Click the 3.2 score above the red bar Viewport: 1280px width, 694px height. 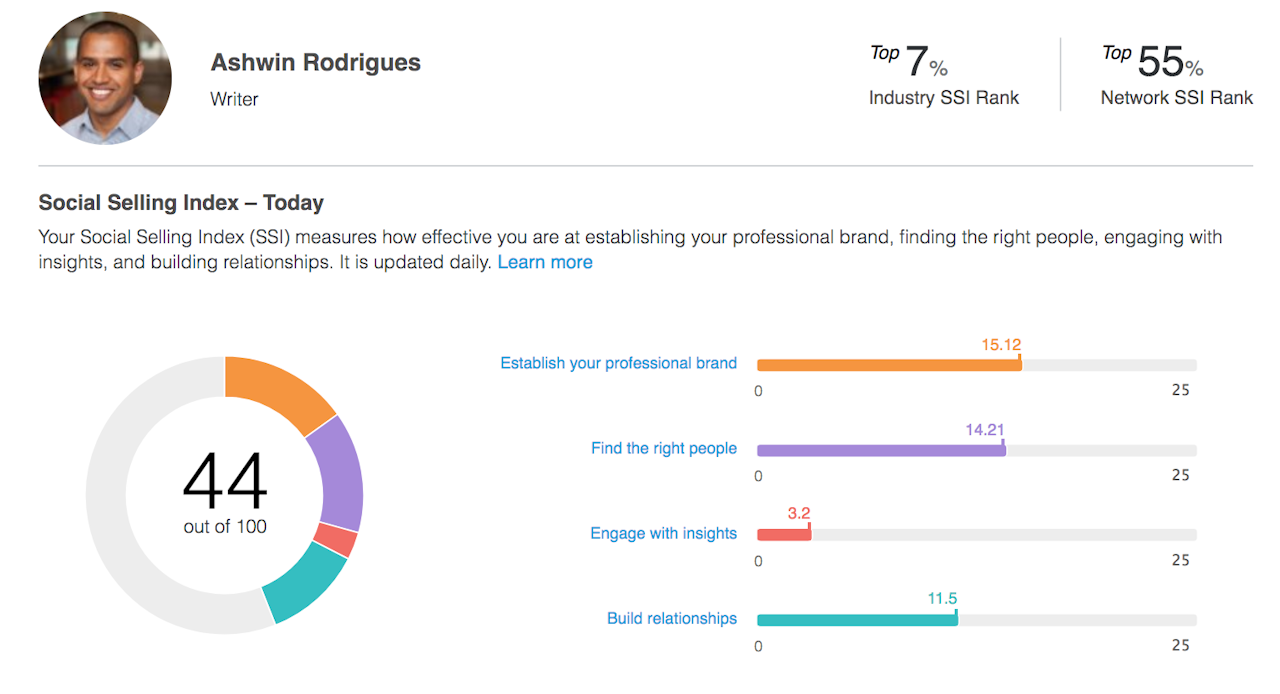pyautogui.click(x=798, y=512)
